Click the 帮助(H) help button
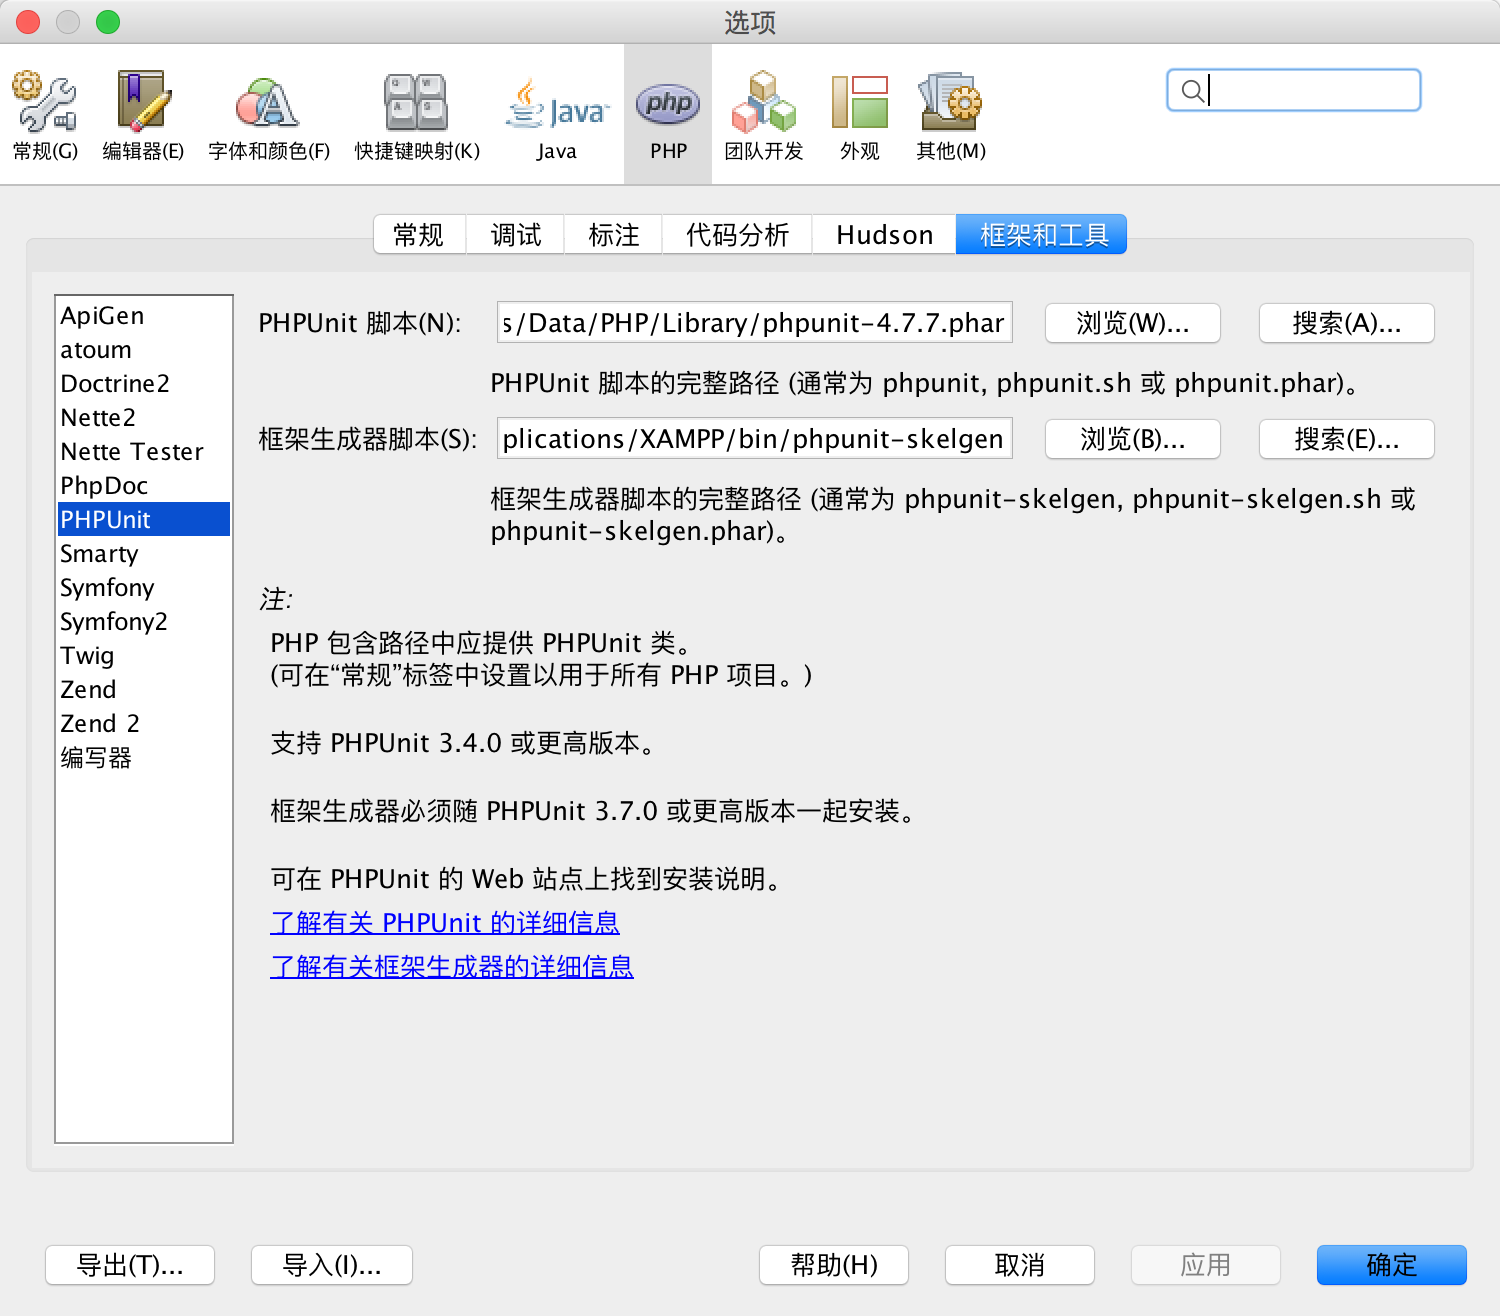The height and width of the screenshot is (1316, 1500). point(834,1265)
